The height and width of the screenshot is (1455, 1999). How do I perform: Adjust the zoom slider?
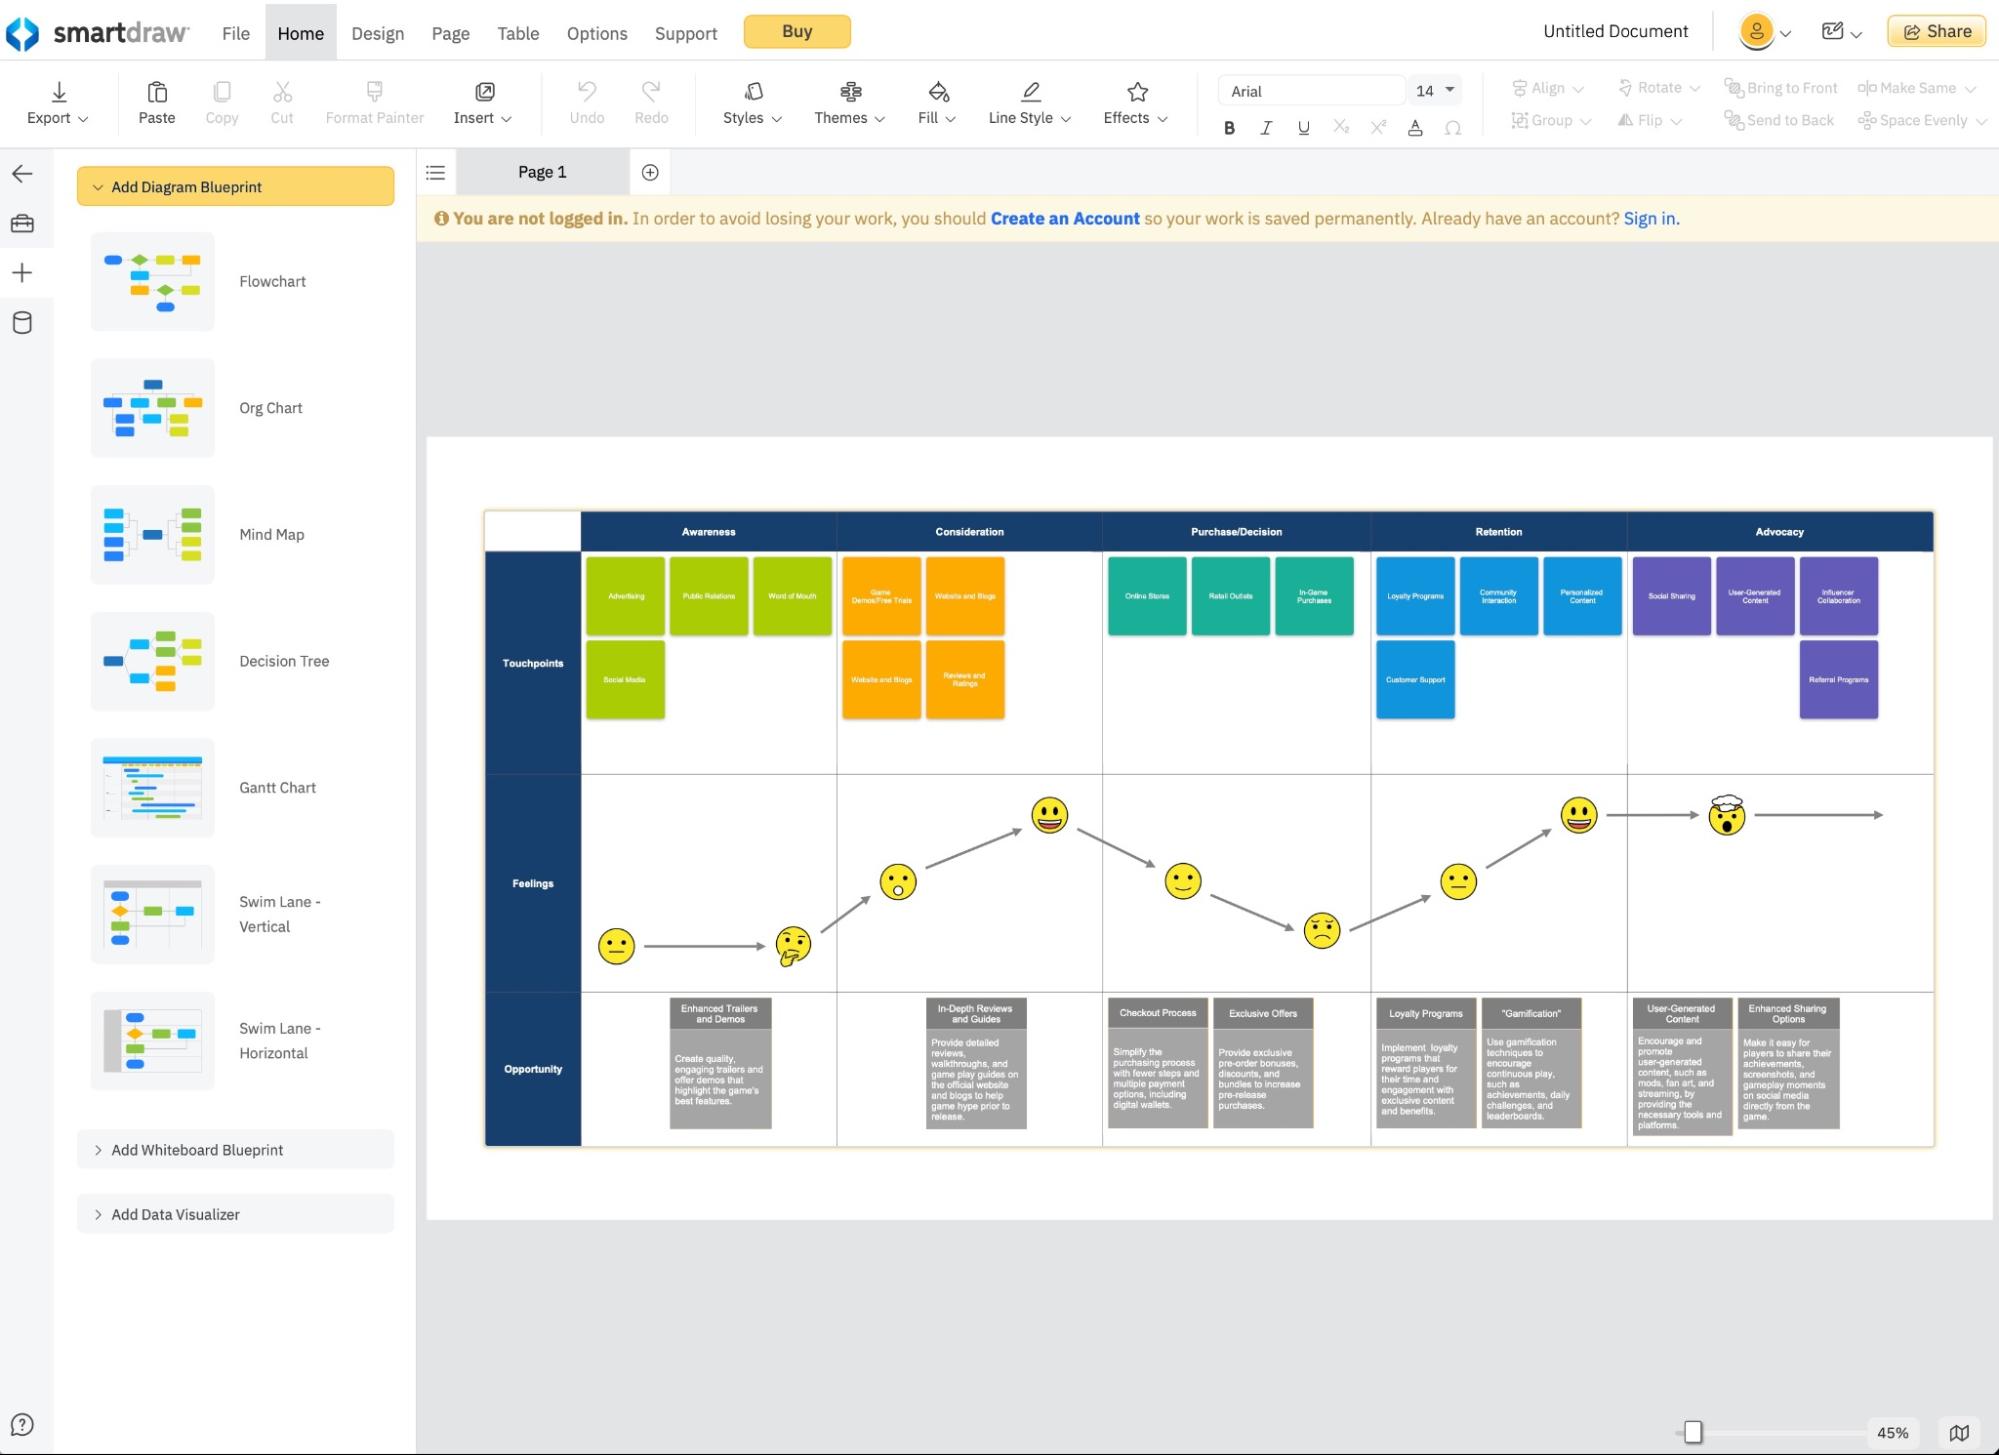(x=1694, y=1430)
